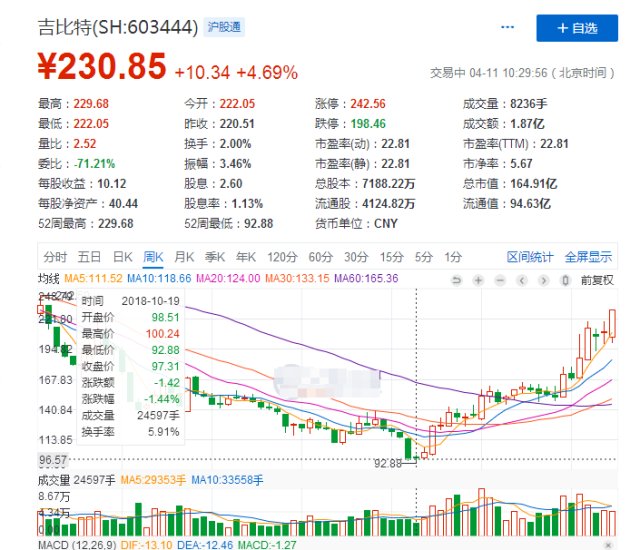
Task: Click the stock title 吉比特(SH:603444)
Action: (118, 28)
